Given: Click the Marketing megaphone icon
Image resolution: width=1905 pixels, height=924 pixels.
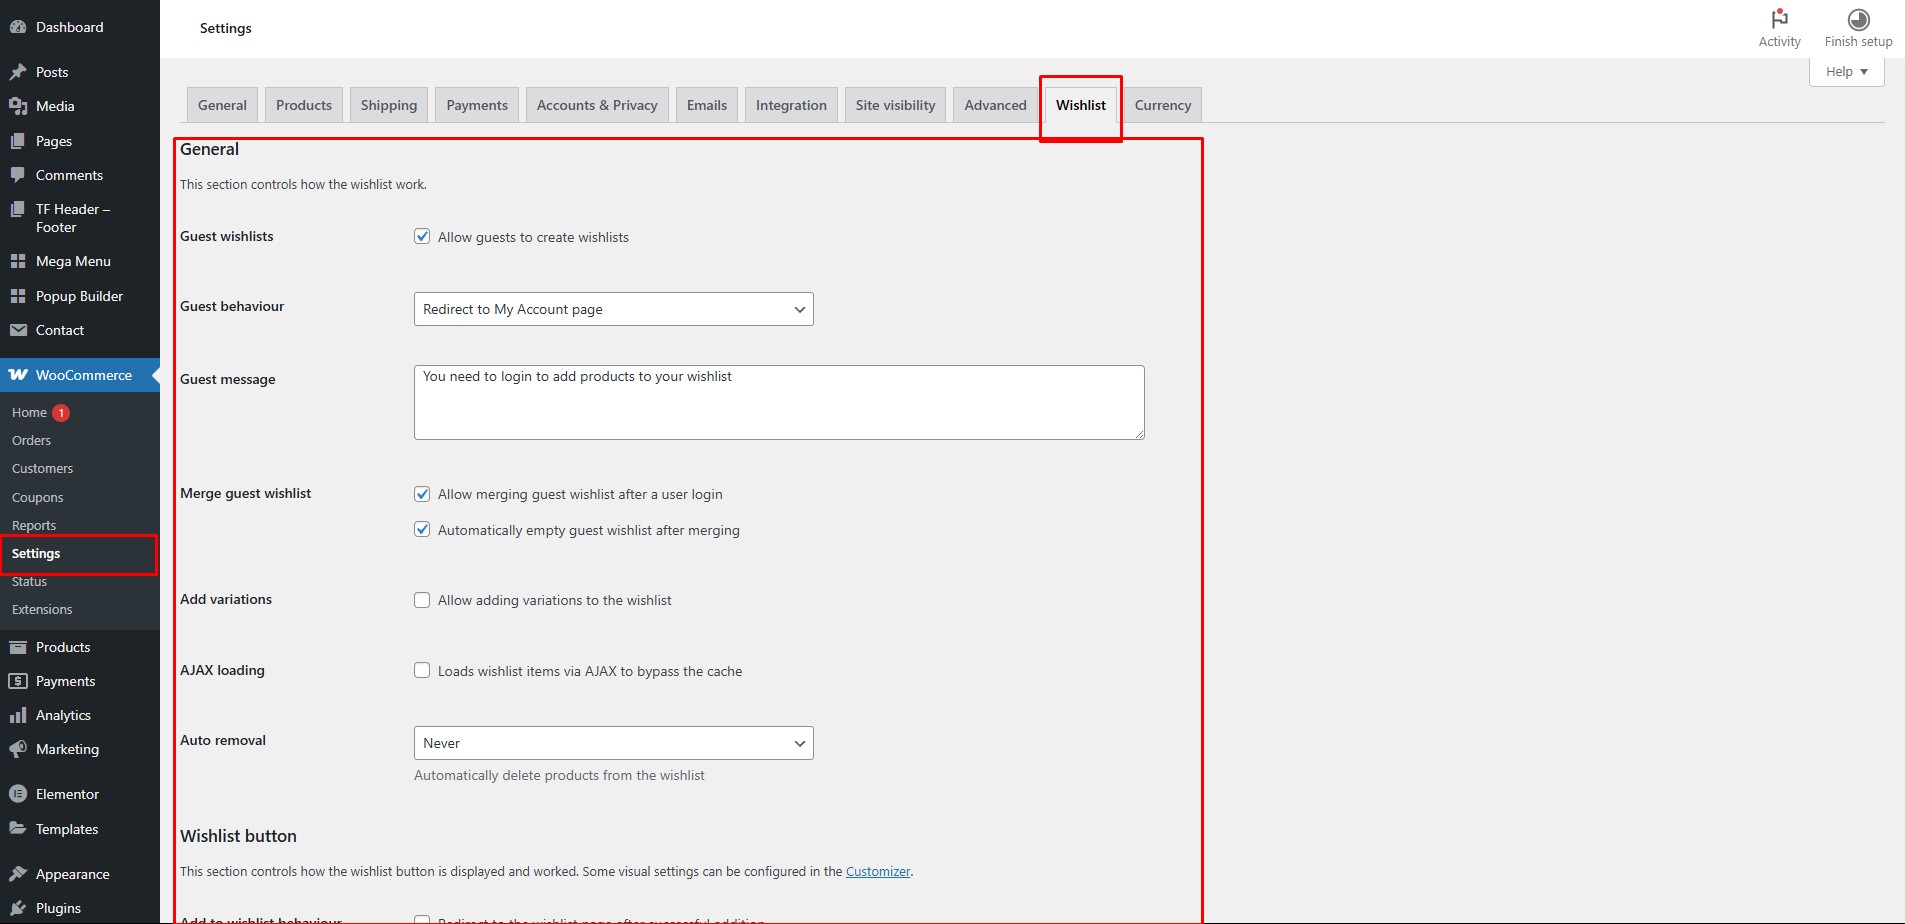Looking at the screenshot, I should click(18, 749).
